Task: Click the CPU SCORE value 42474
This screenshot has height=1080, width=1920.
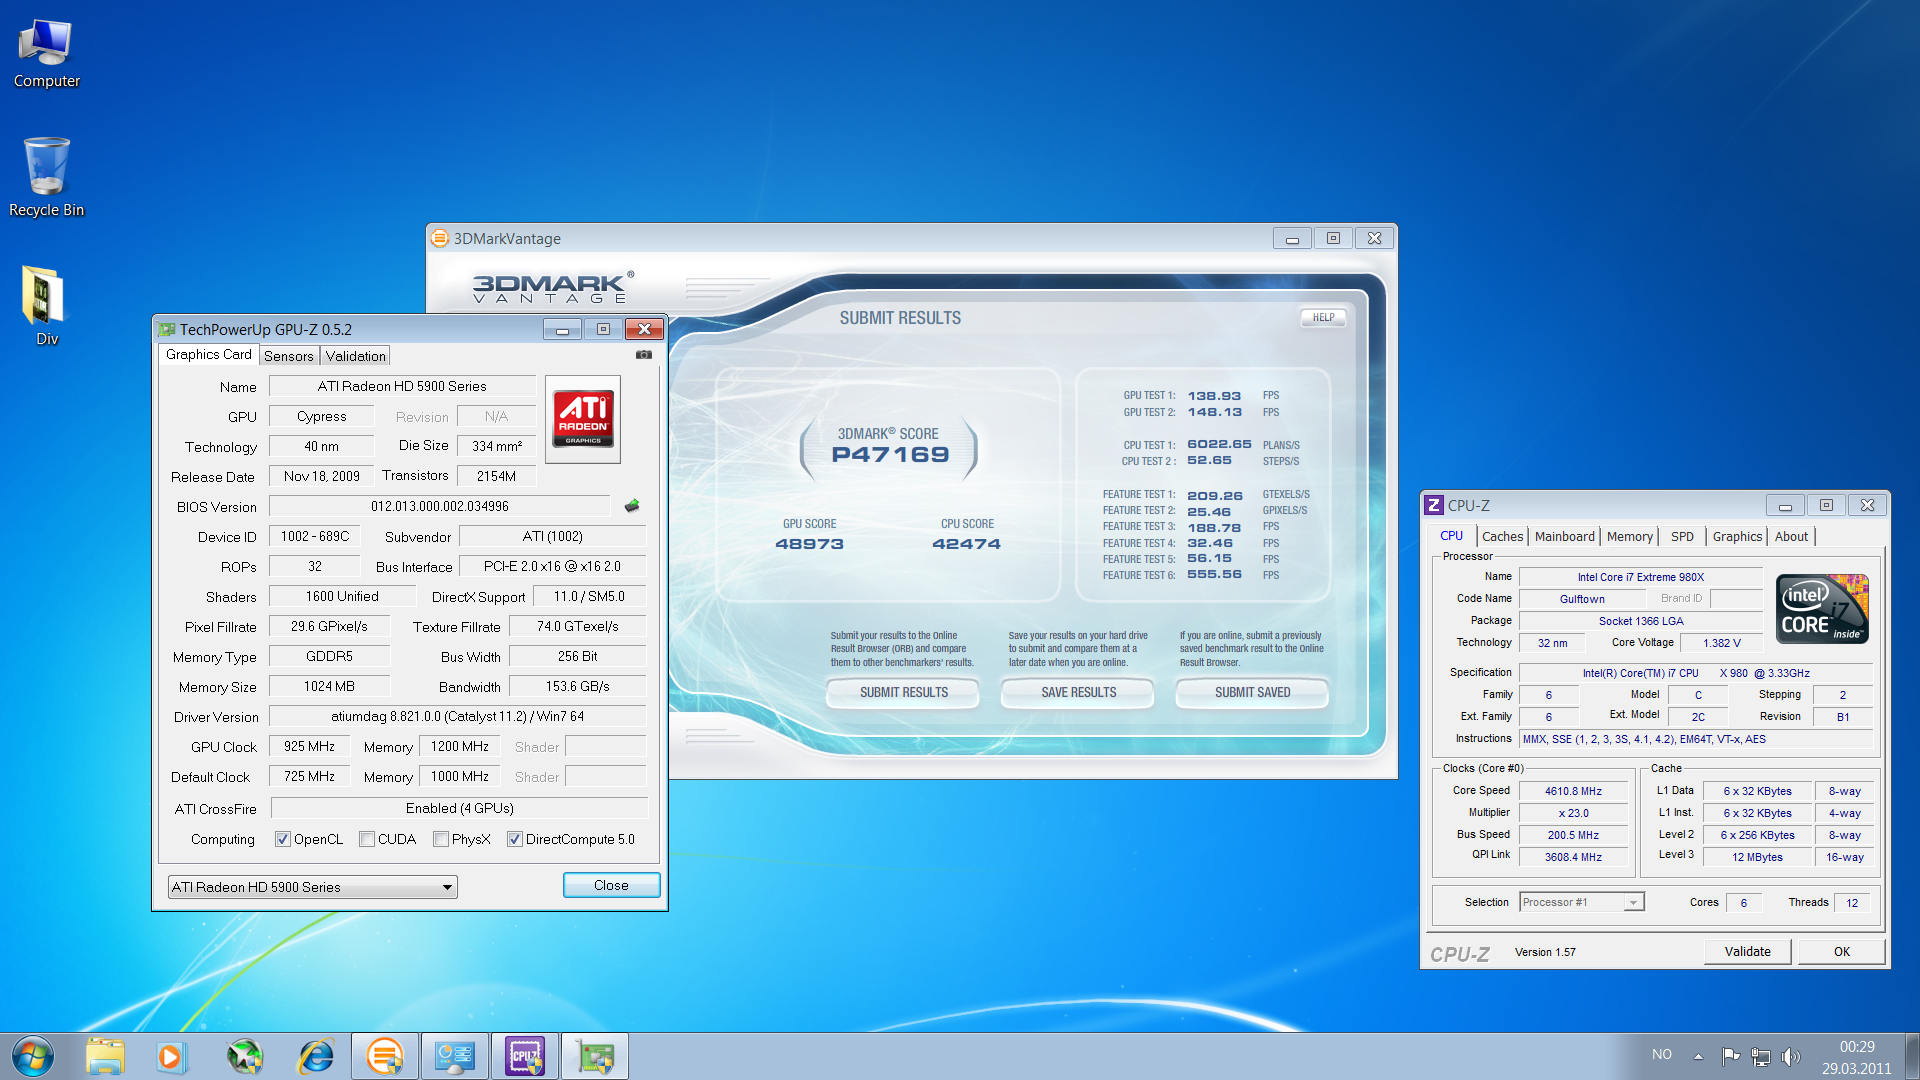Action: (x=966, y=544)
